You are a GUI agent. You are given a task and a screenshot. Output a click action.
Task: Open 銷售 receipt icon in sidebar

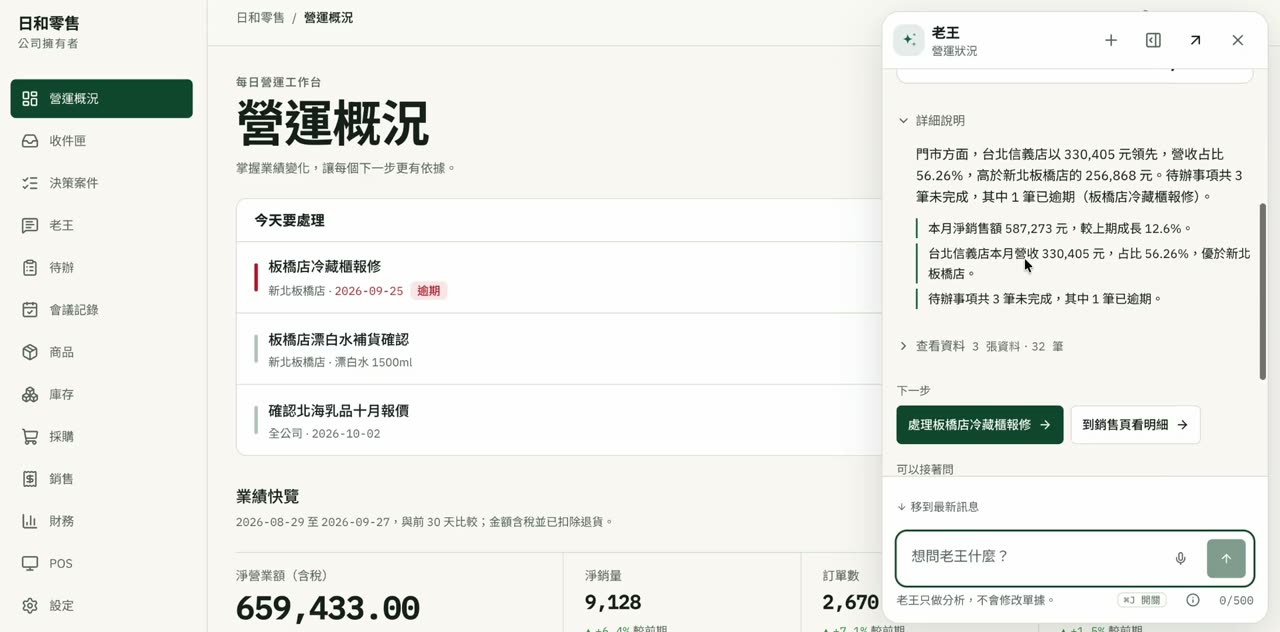(30, 479)
